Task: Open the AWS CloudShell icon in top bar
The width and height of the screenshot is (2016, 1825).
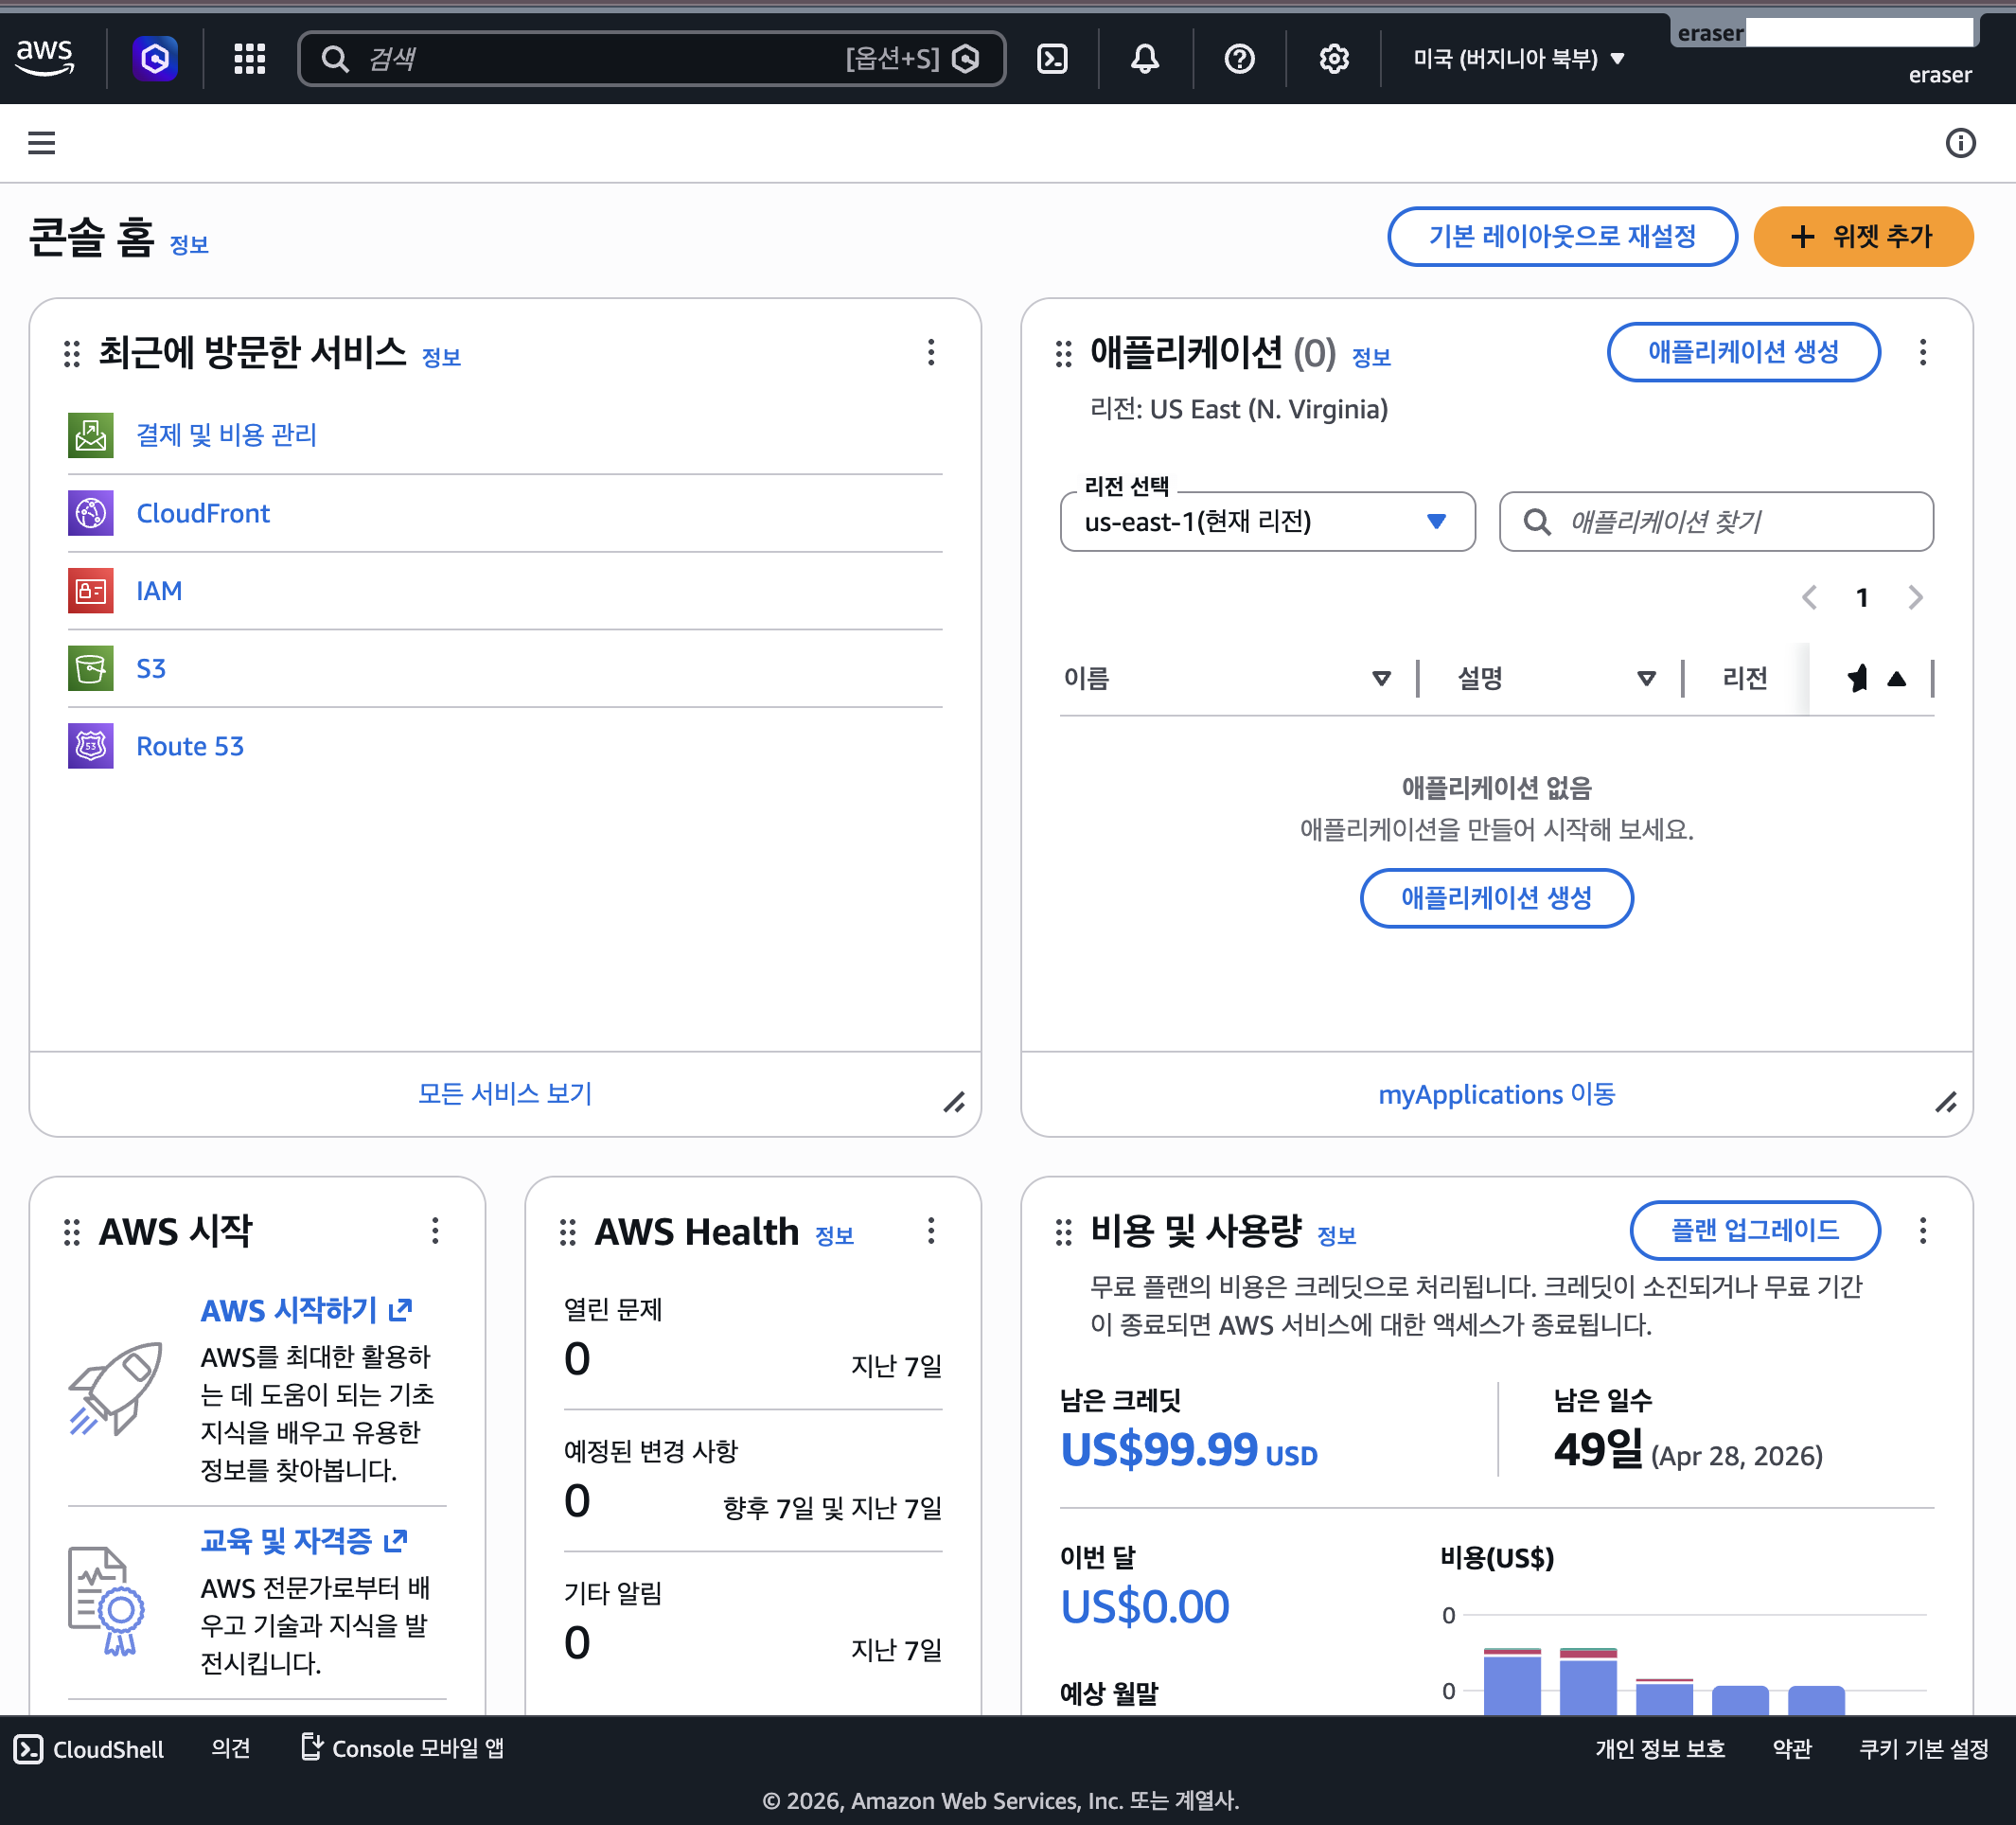Action: click(1052, 59)
